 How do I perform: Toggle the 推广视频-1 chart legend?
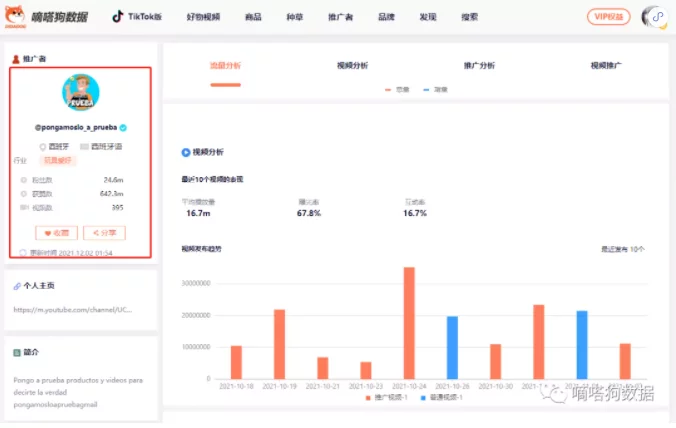click(x=386, y=398)
